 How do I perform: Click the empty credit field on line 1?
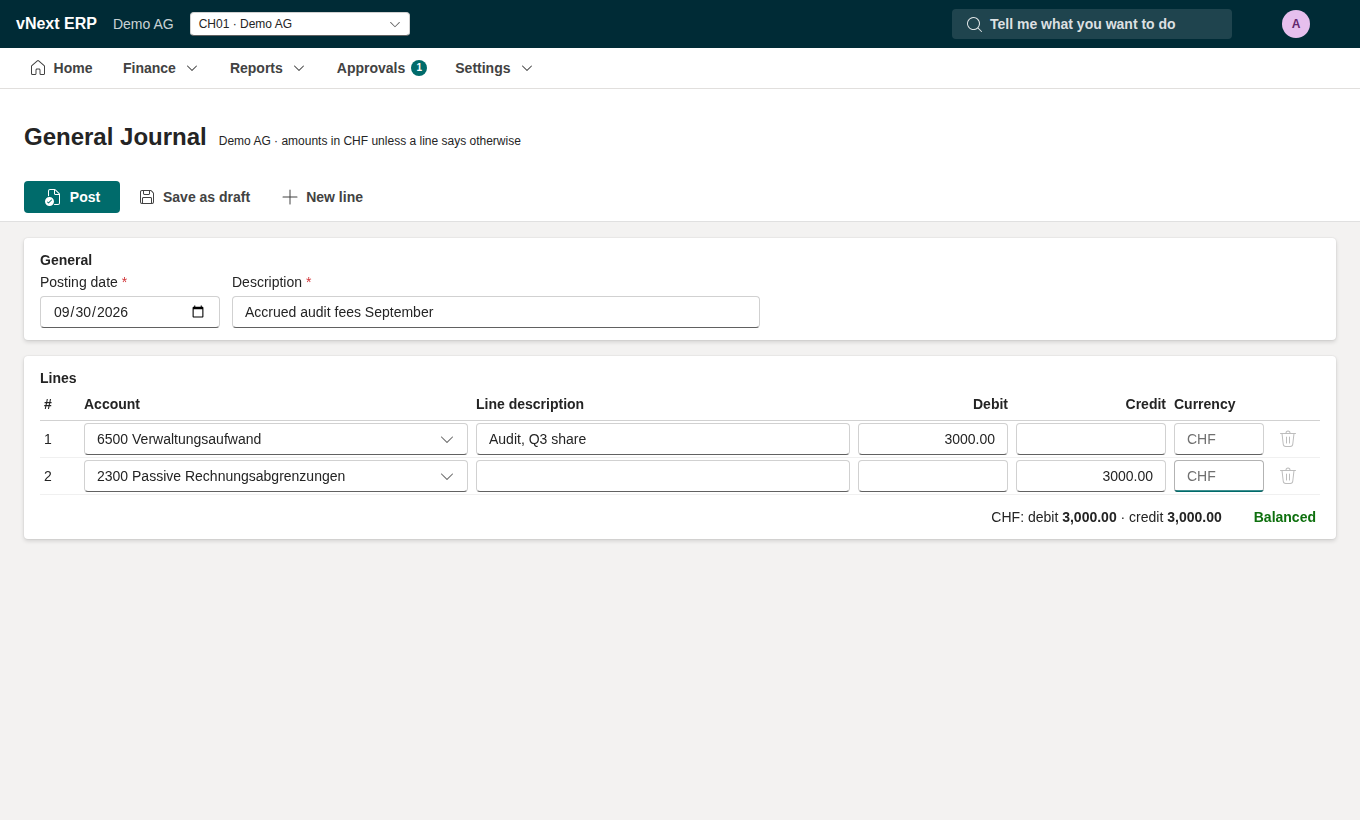(x=1091, y=439)
